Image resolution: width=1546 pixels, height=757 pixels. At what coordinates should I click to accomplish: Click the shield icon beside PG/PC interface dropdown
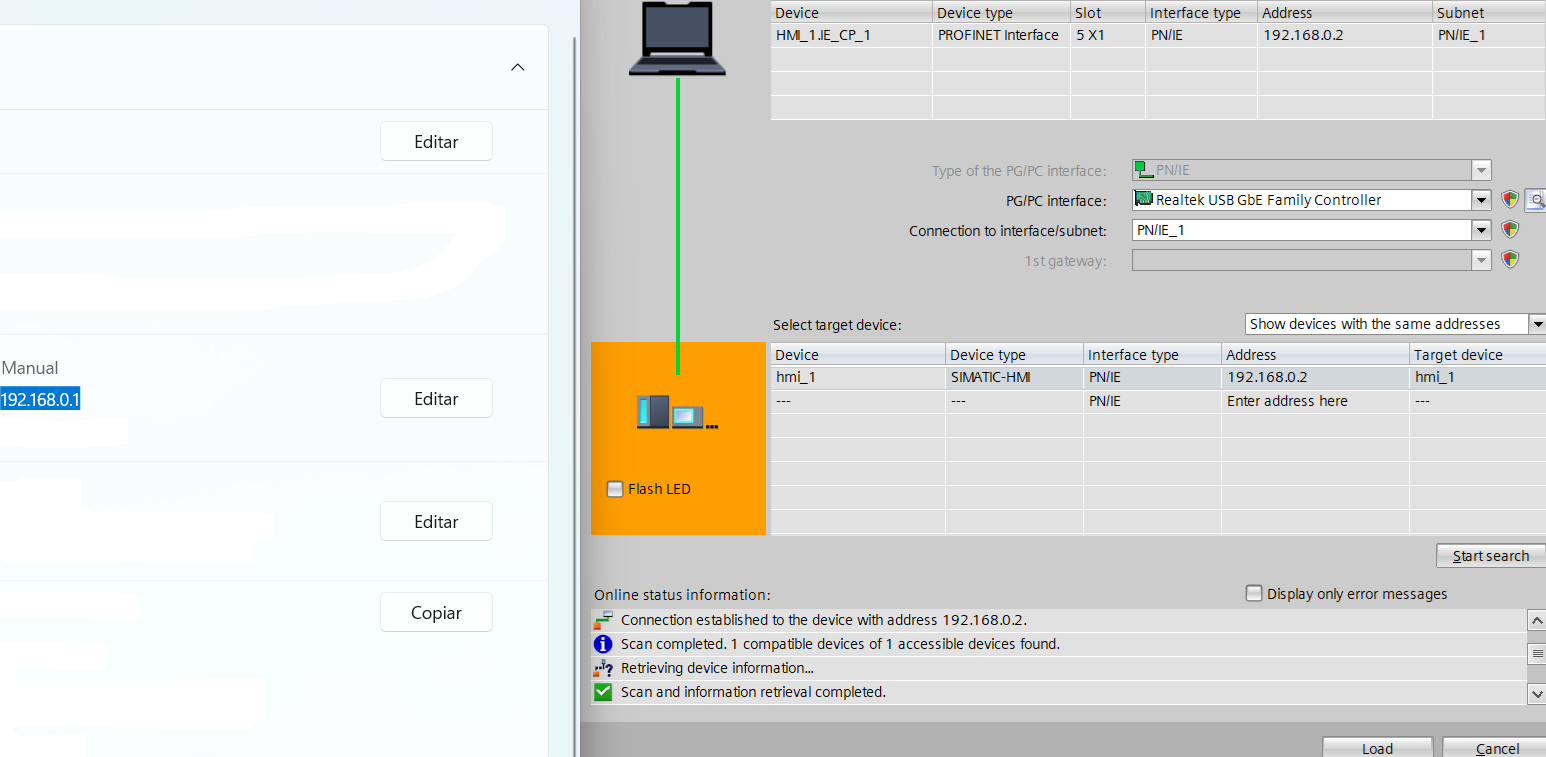1510,200
